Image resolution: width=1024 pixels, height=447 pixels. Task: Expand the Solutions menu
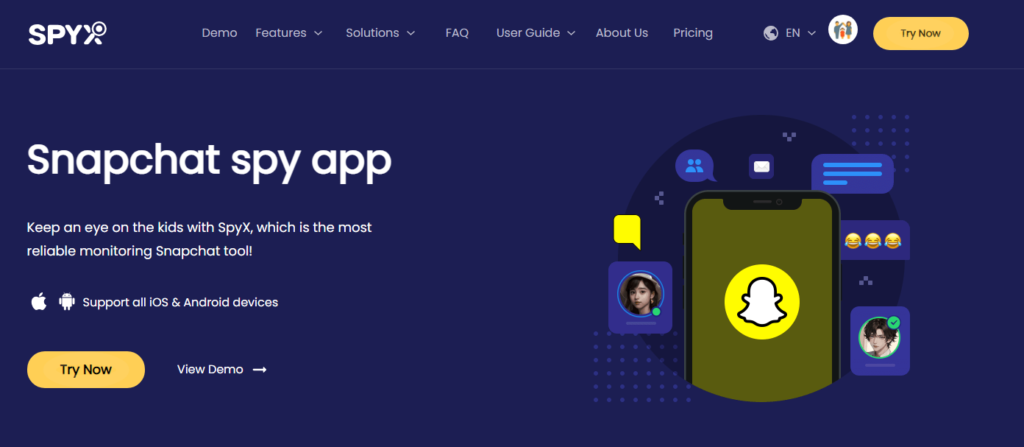coord(380,33)
